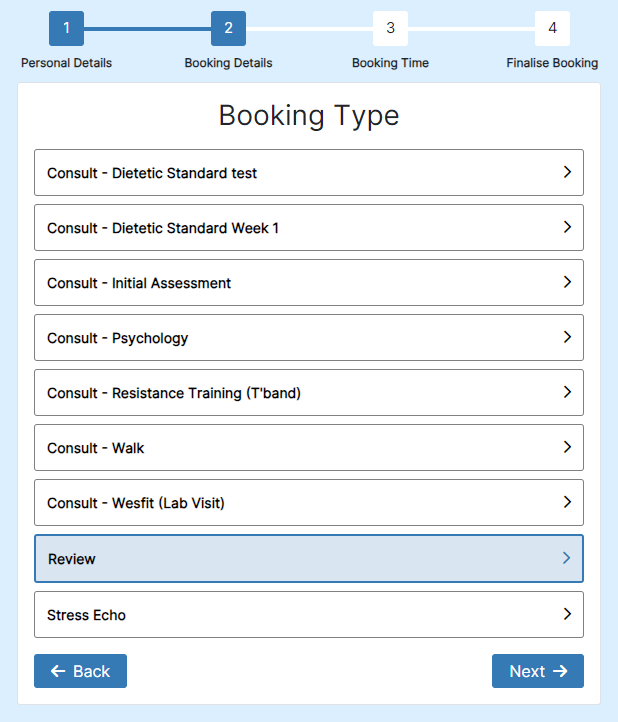Jump to step 3 Booking Time
The image size is (618, 722).
pyautogui.click(x=391, y=29)
